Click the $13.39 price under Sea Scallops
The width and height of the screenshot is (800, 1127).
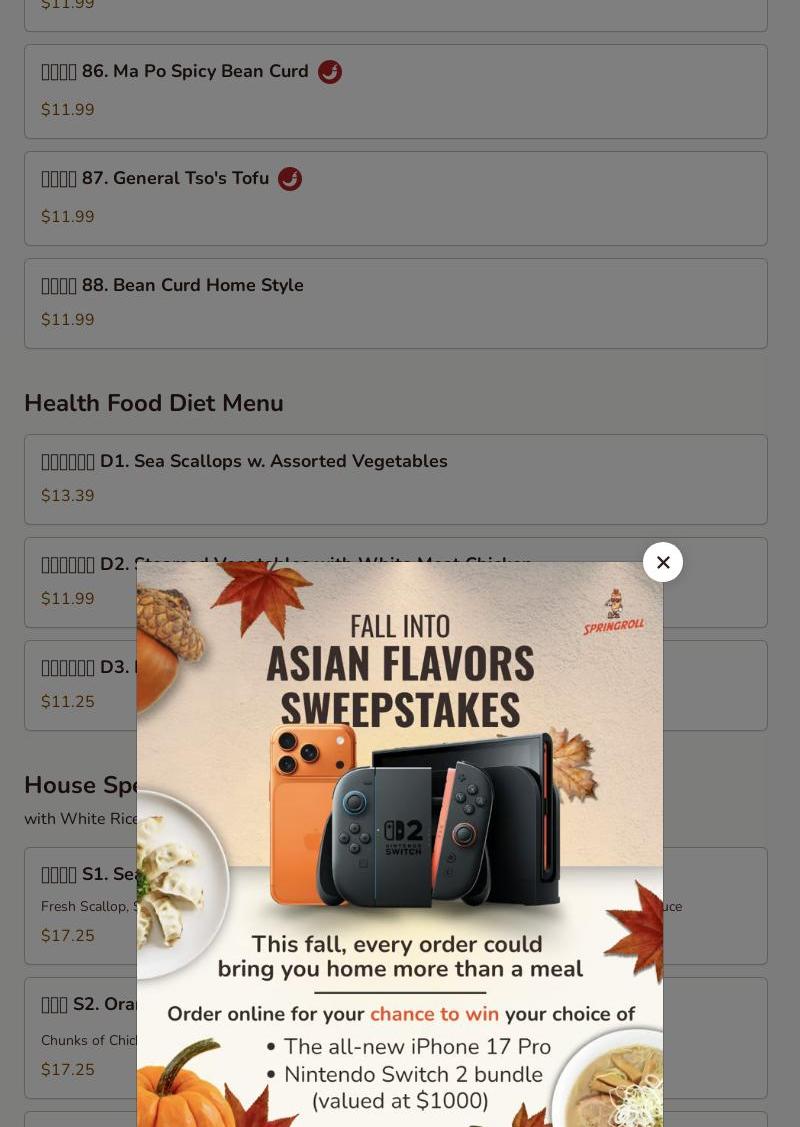pos(68,496)
